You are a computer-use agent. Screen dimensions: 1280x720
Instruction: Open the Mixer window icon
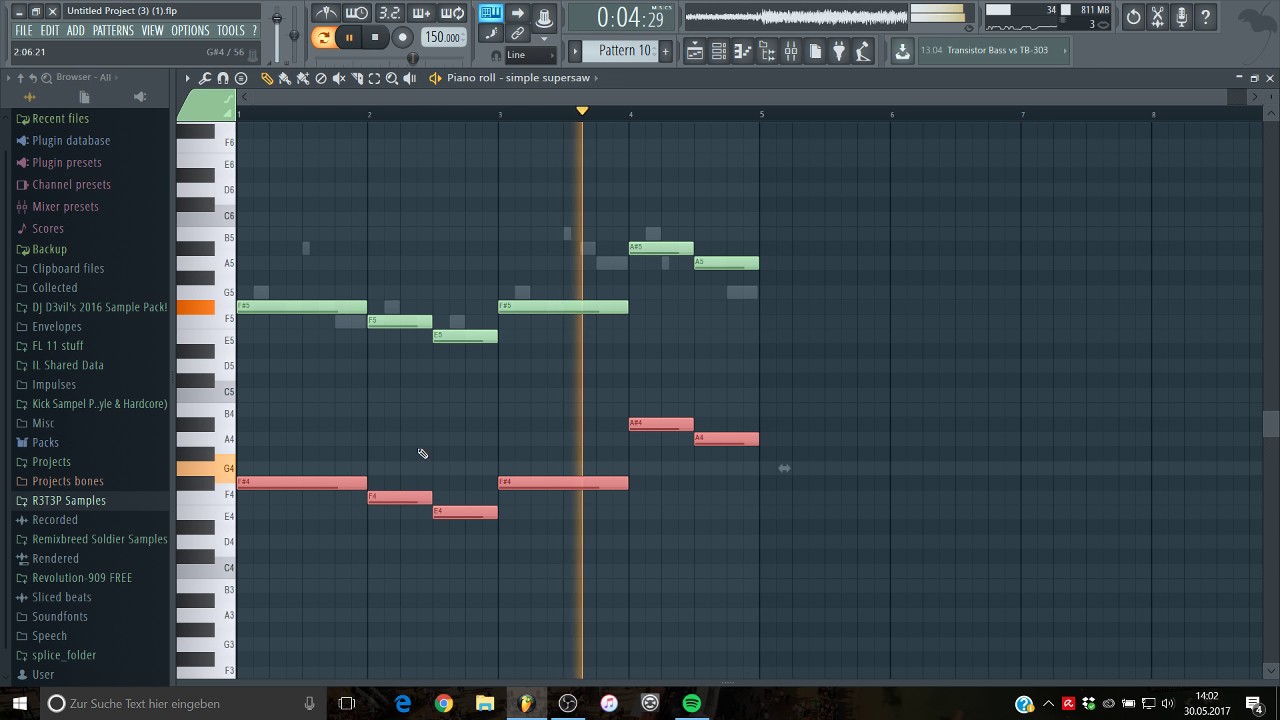[x=791, y=52]
